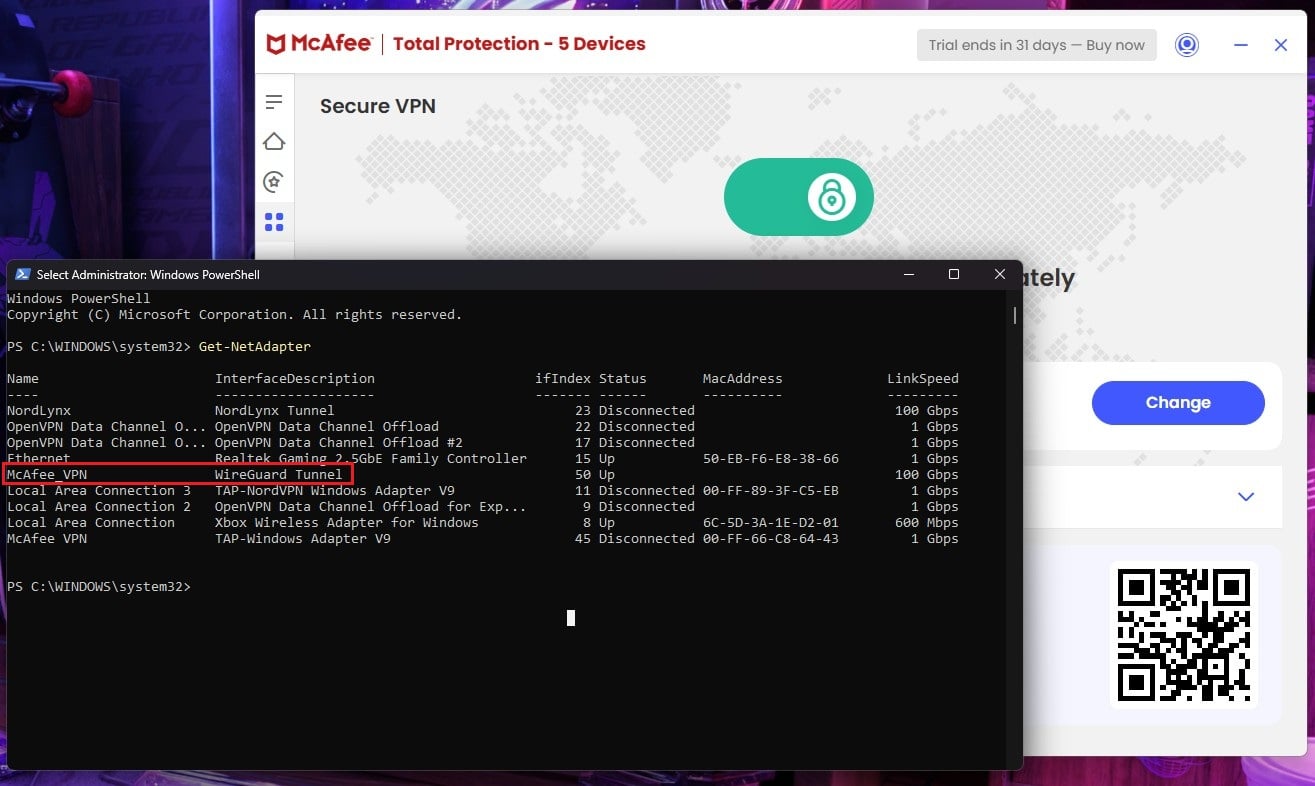The image size is (1315, 786).
Task: Toggle the Secure VPN connection switch
Action: (x=798, y=197)
